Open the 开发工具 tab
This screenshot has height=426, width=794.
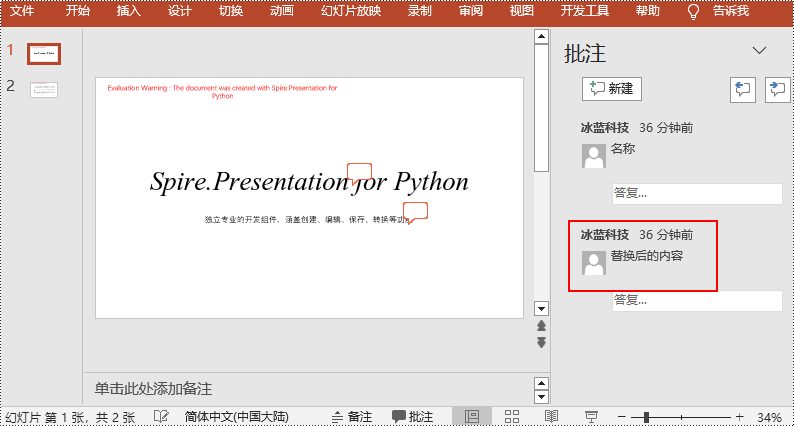point(585,11)
